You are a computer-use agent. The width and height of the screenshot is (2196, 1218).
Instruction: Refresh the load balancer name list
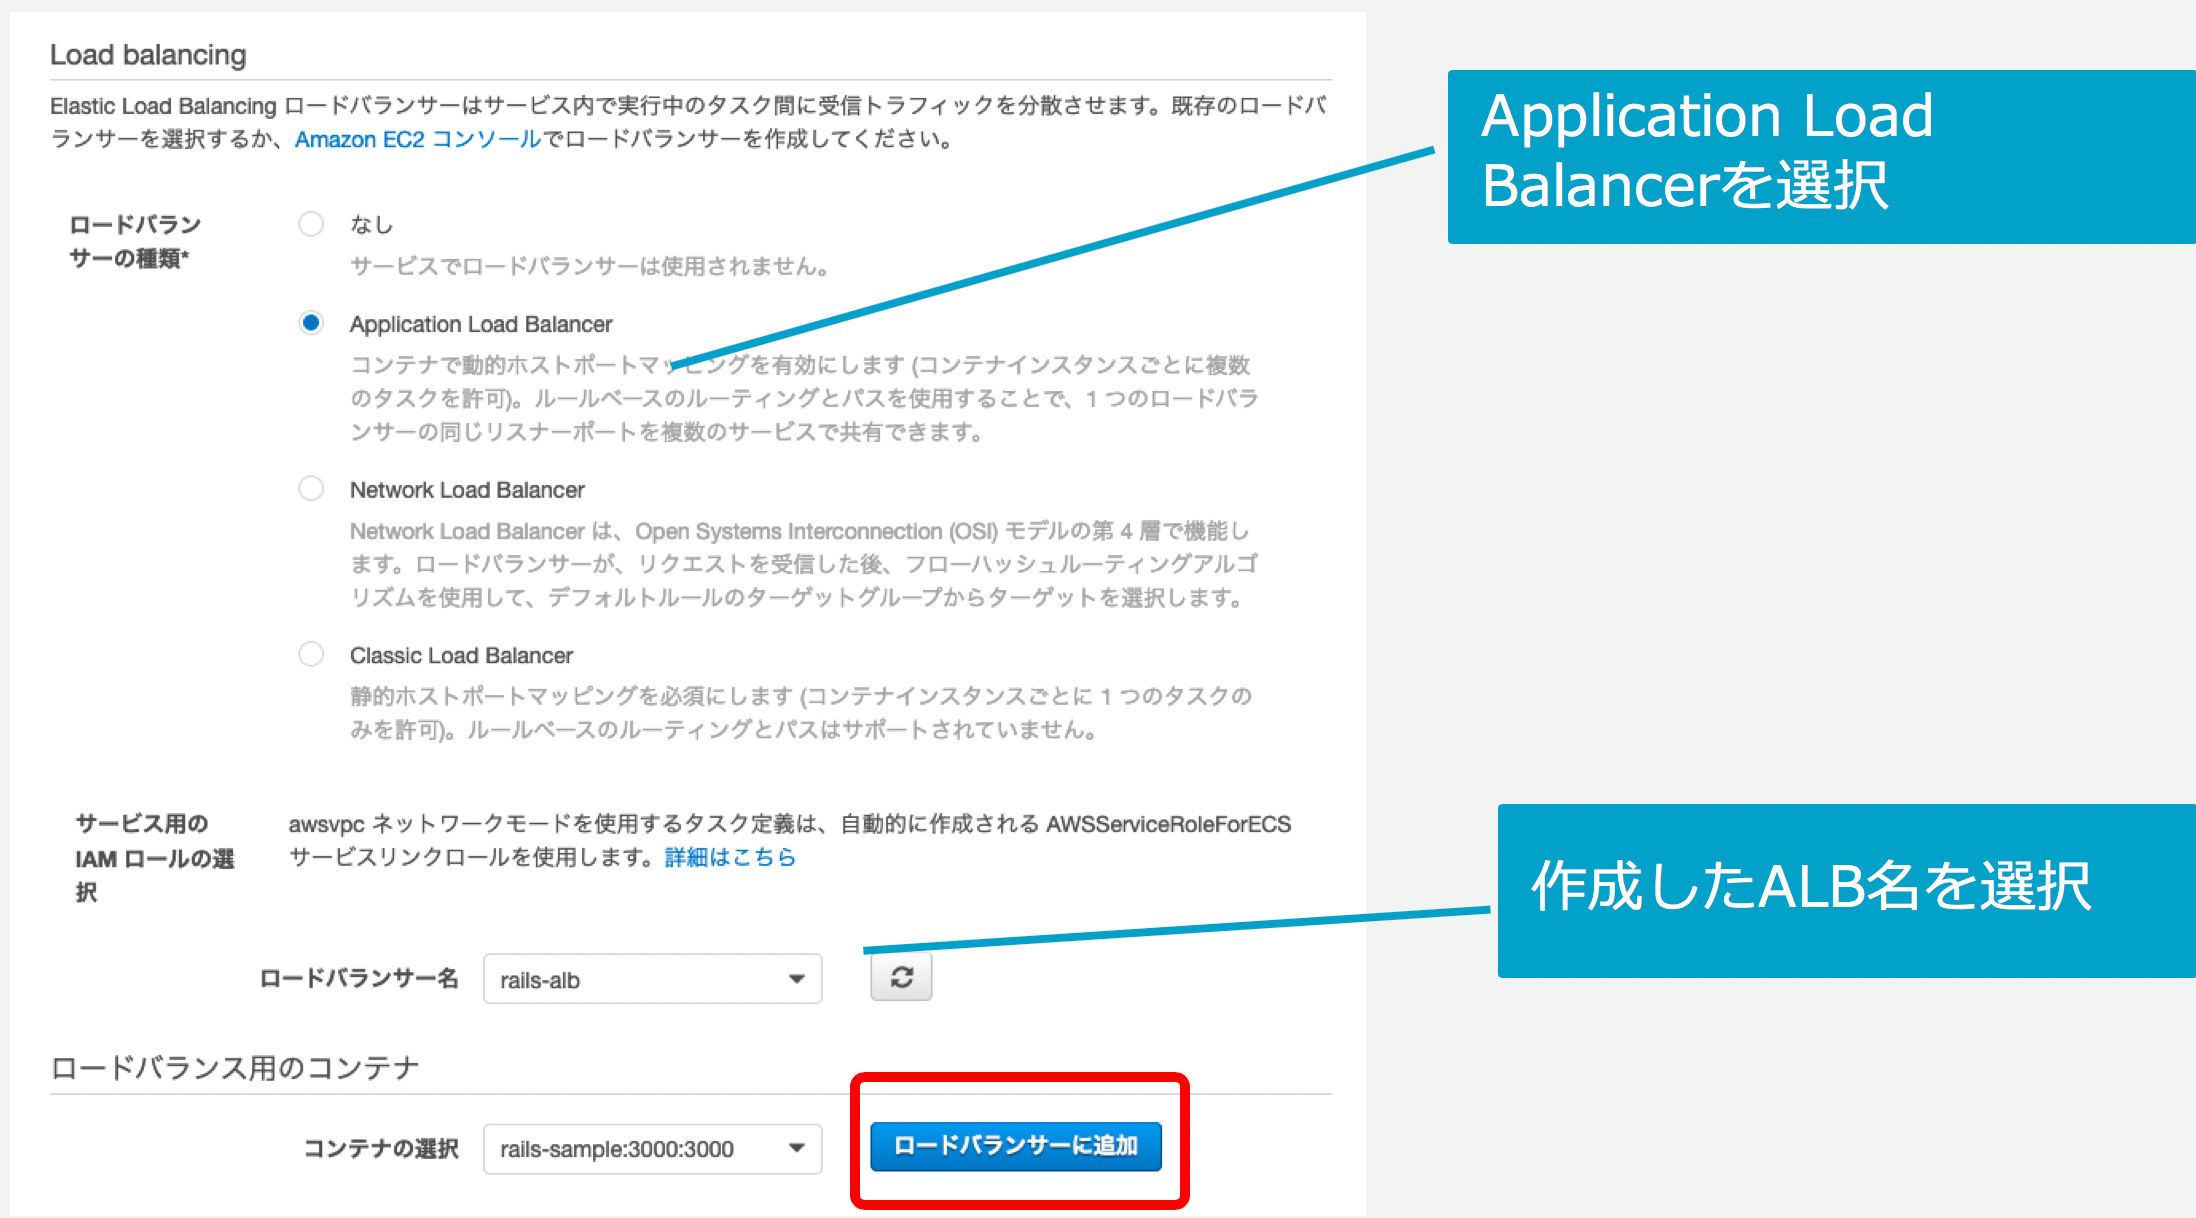pos(901,977)
